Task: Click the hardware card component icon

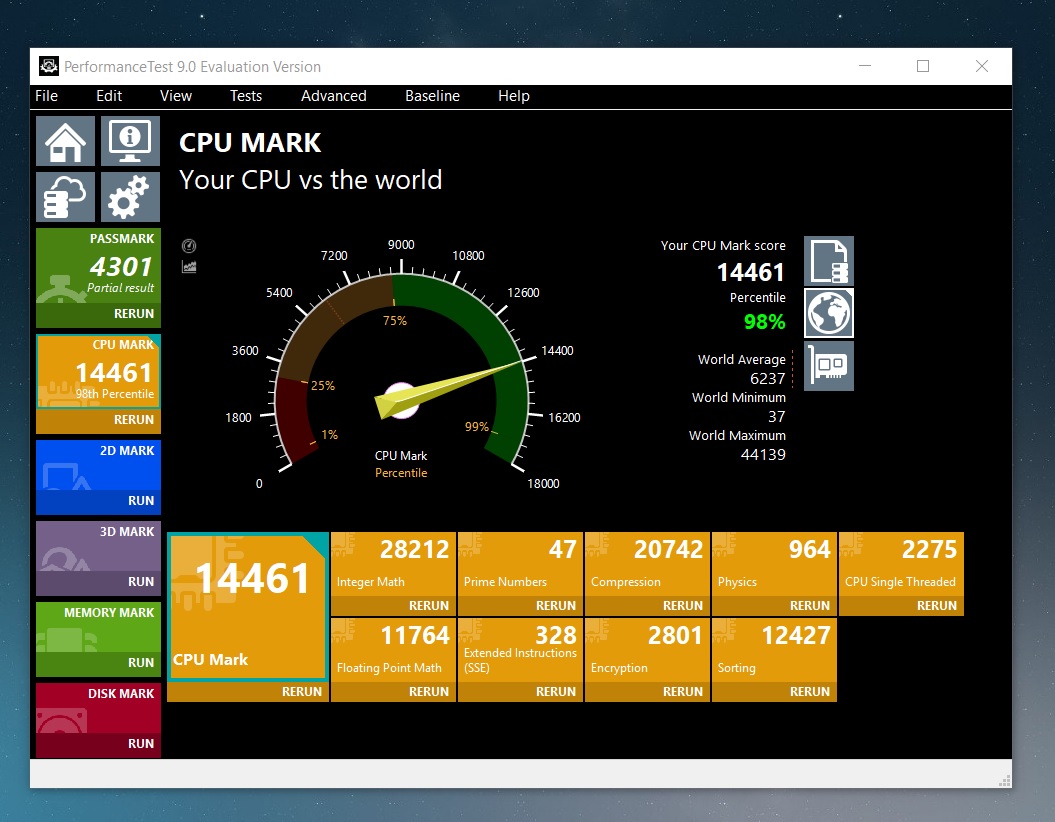Action: point(829,366)
